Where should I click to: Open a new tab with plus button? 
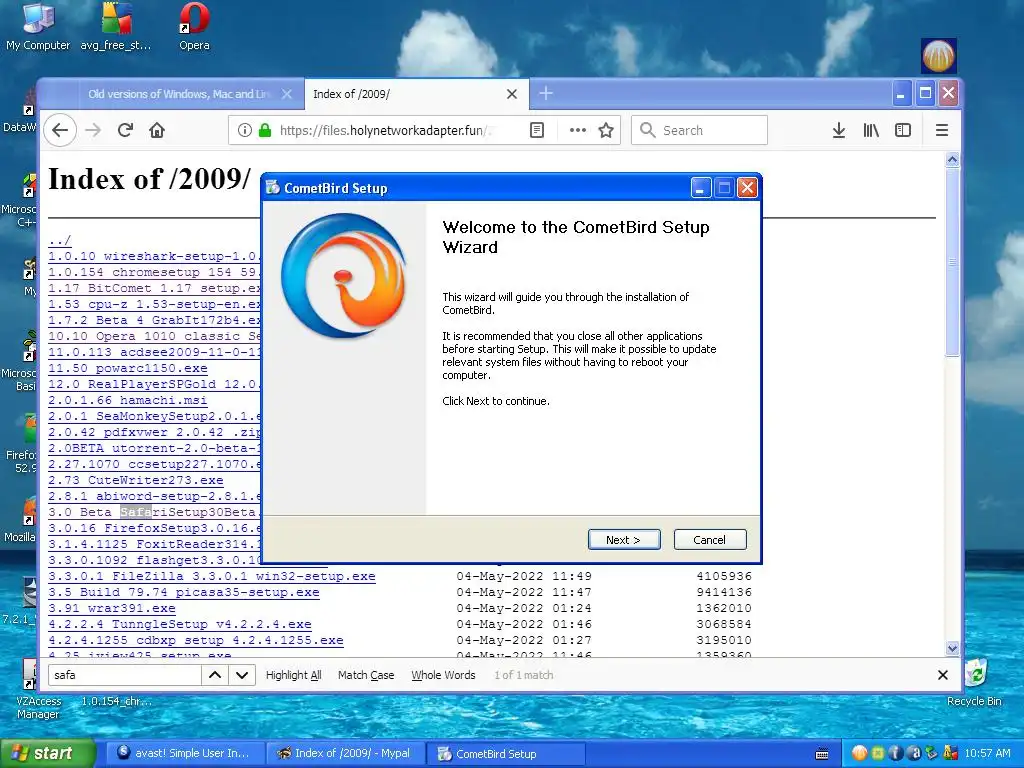click(546, 93)
